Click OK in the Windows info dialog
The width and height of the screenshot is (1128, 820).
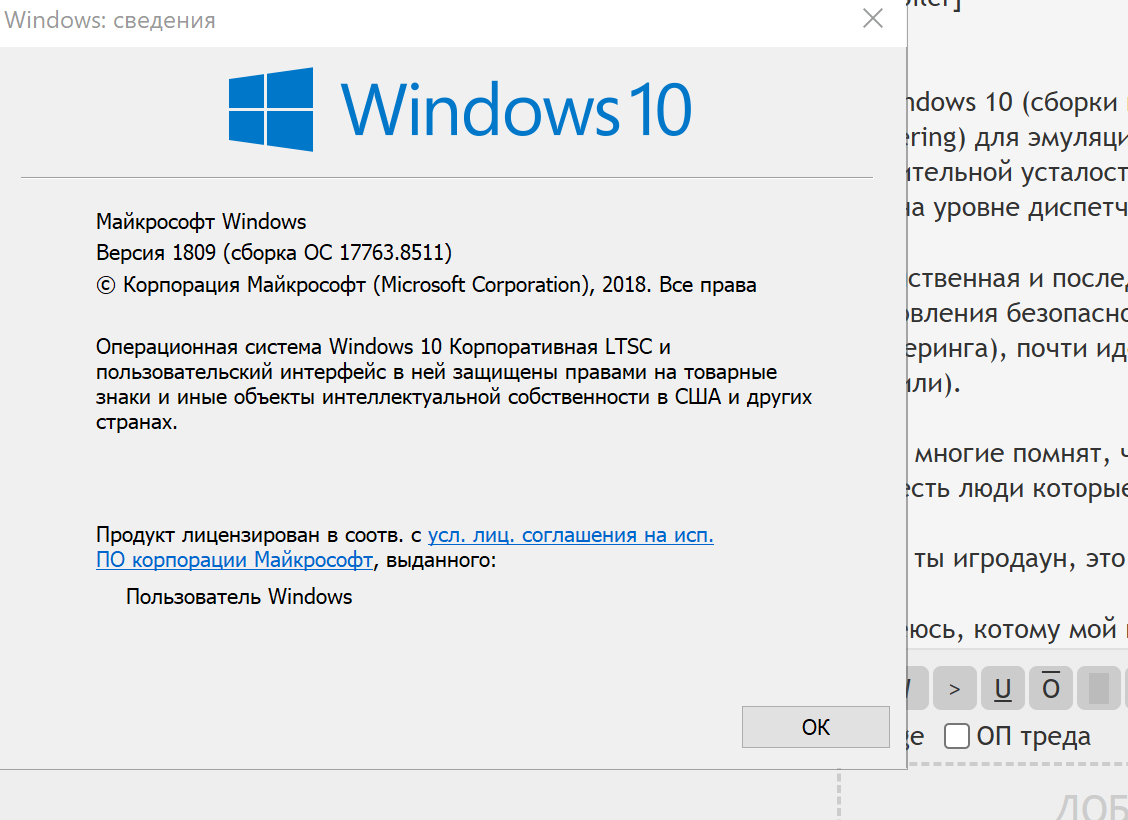(815, 726)
